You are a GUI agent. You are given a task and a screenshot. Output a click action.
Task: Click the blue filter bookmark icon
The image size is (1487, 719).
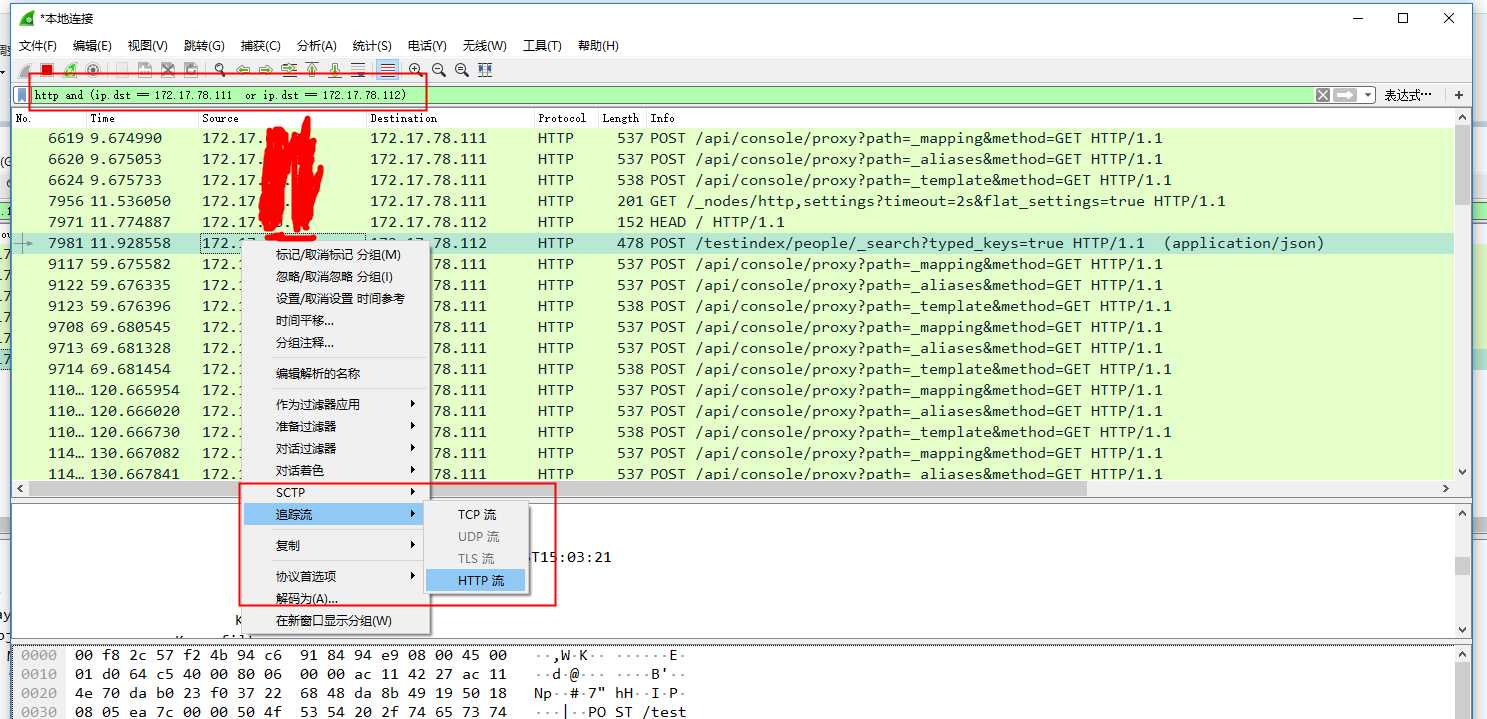click(x=21, y=95)
